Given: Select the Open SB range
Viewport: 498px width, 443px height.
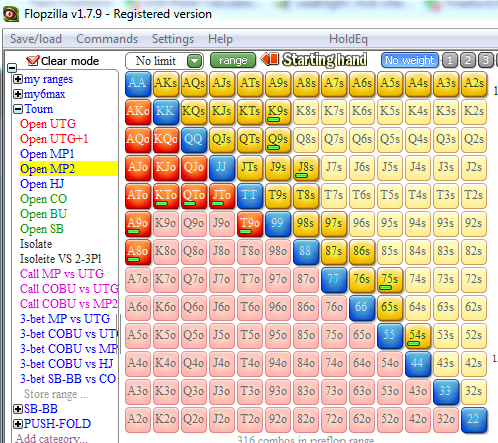Looking at the screenshot, I should pos(42,229).
